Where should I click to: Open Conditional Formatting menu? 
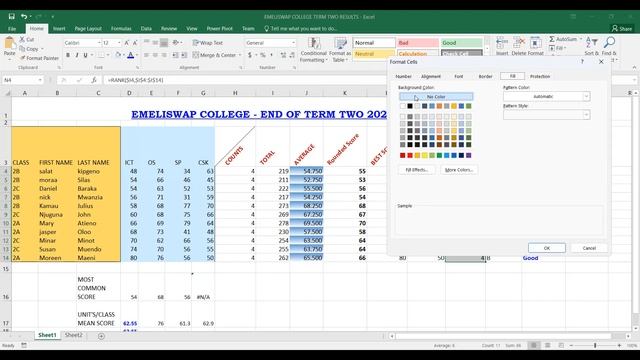[313, 50]
